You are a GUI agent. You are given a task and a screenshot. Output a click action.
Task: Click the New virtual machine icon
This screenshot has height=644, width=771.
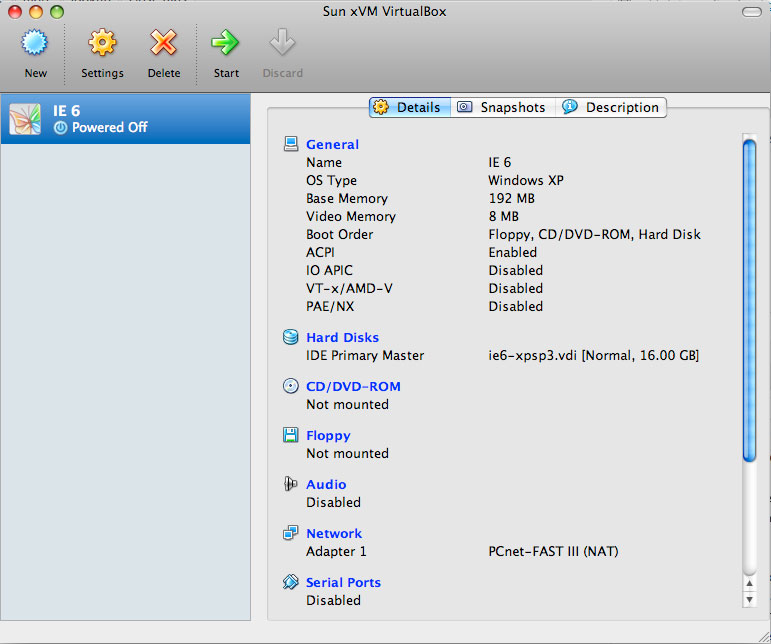[x=34, y=43]
